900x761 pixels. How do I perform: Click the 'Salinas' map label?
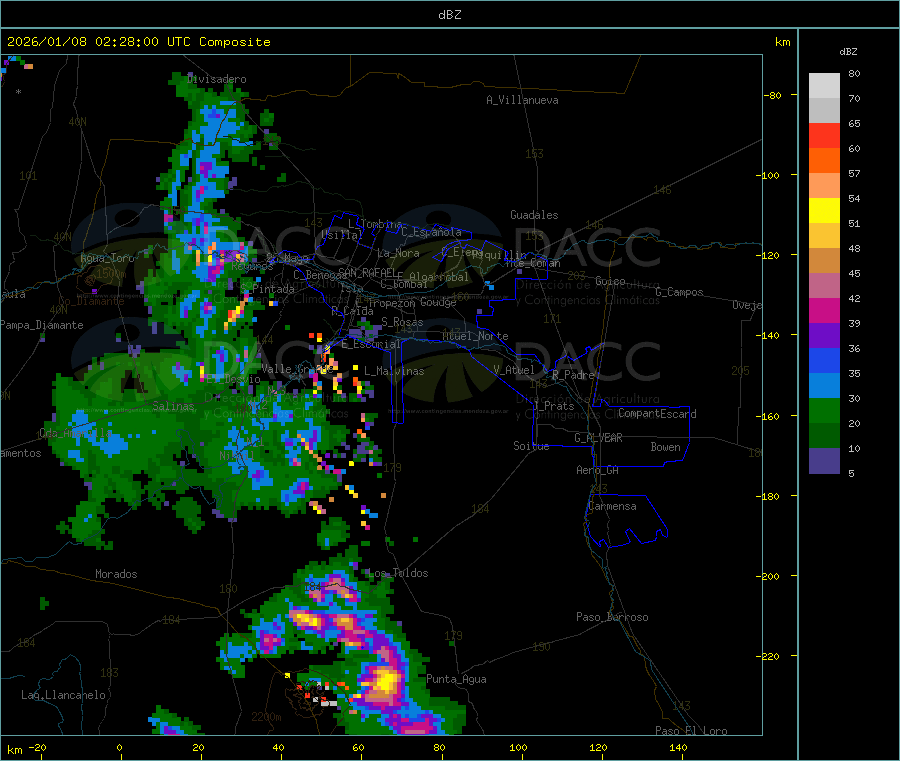point(173,406)
